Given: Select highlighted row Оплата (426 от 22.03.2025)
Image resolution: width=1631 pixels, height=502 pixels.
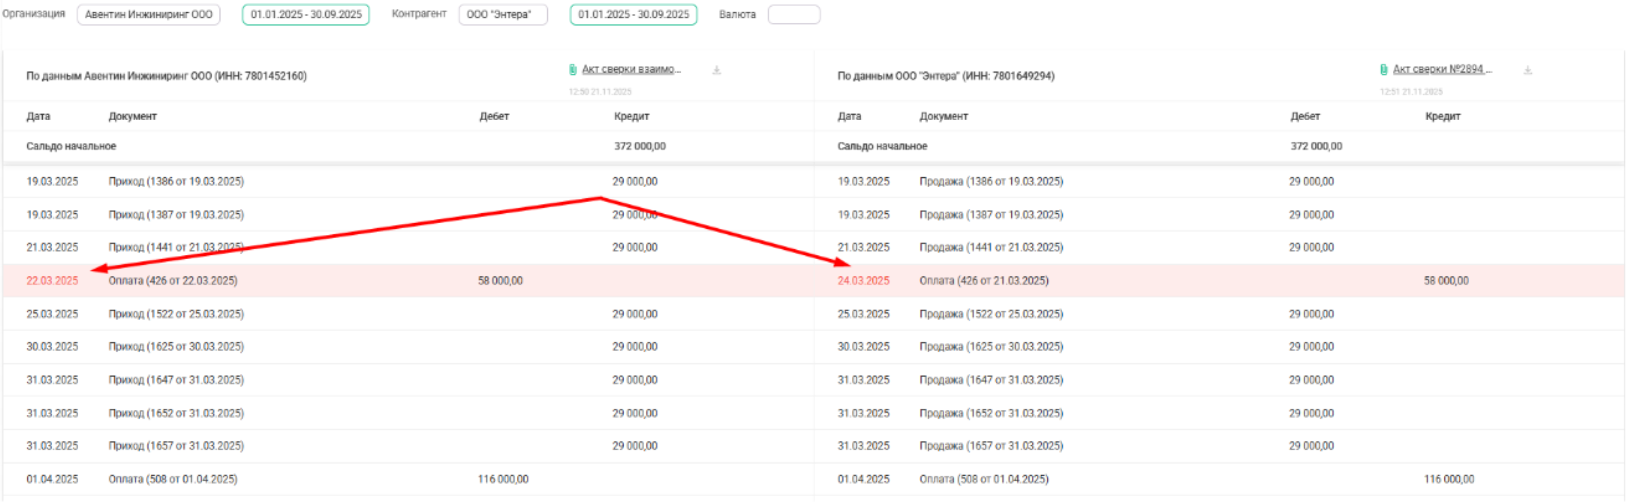Looking at the screenshot, I should 408,281.
